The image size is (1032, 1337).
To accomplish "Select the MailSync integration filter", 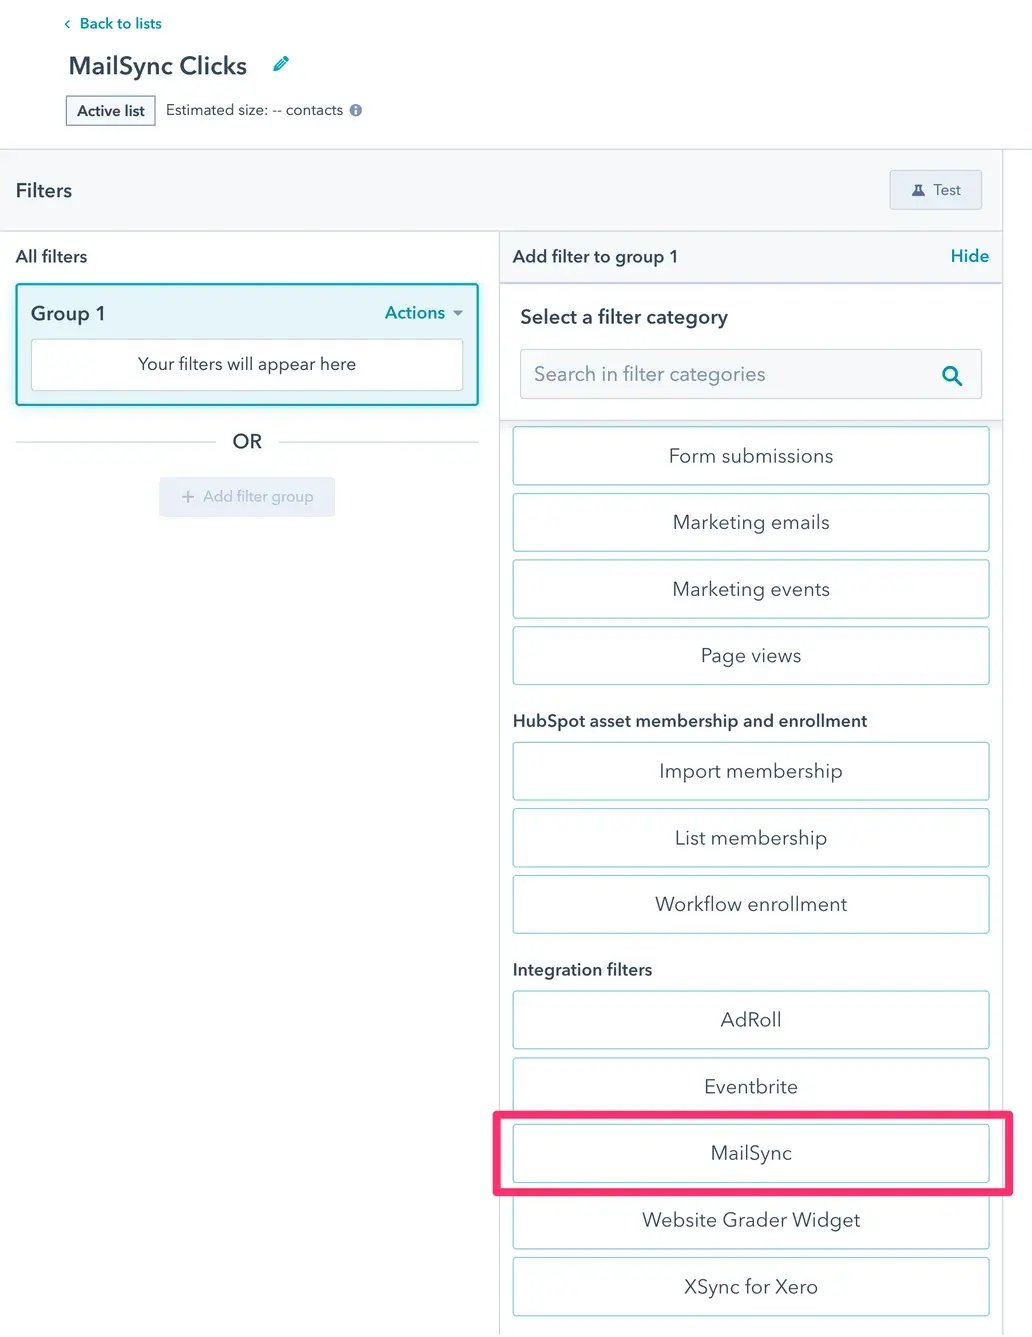I will click(x=751, y=1153).
